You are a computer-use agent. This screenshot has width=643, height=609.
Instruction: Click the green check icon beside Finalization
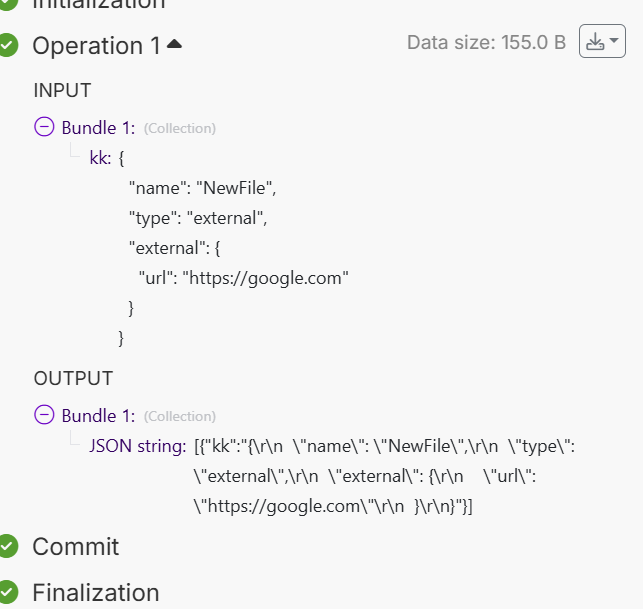pyautogui.click(x=9, y=592)
